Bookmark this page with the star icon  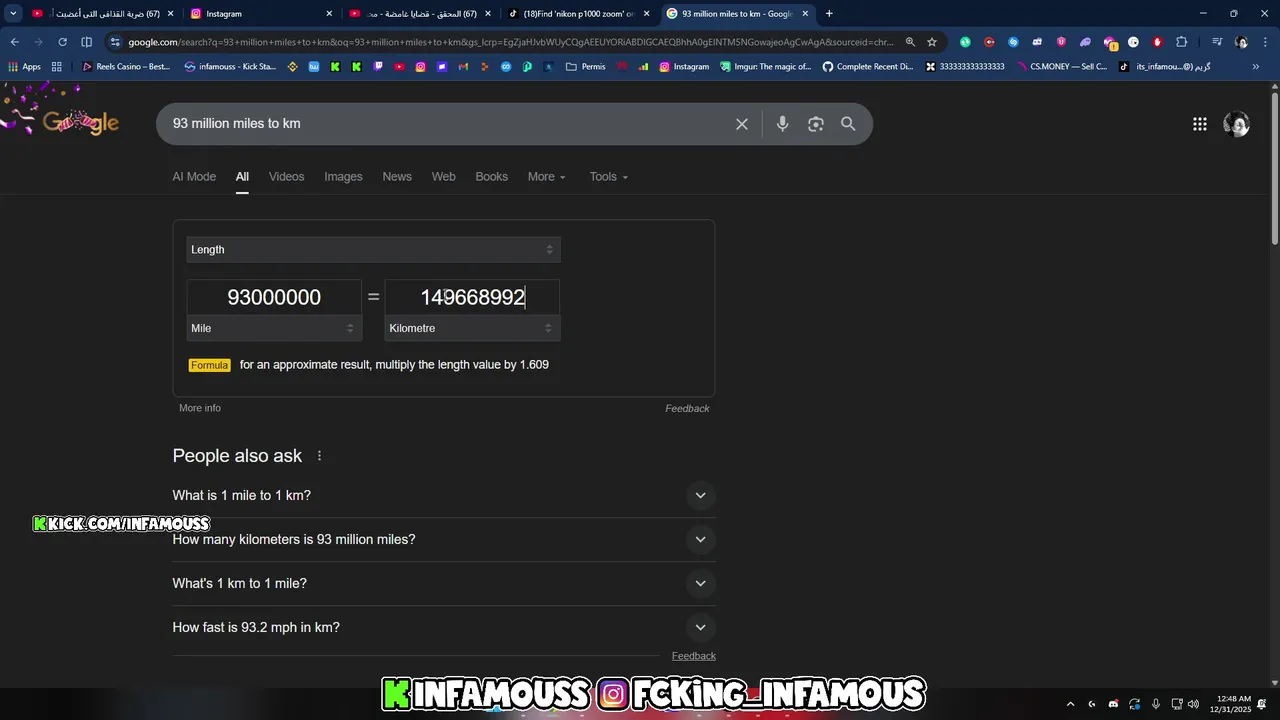[932, 42]
